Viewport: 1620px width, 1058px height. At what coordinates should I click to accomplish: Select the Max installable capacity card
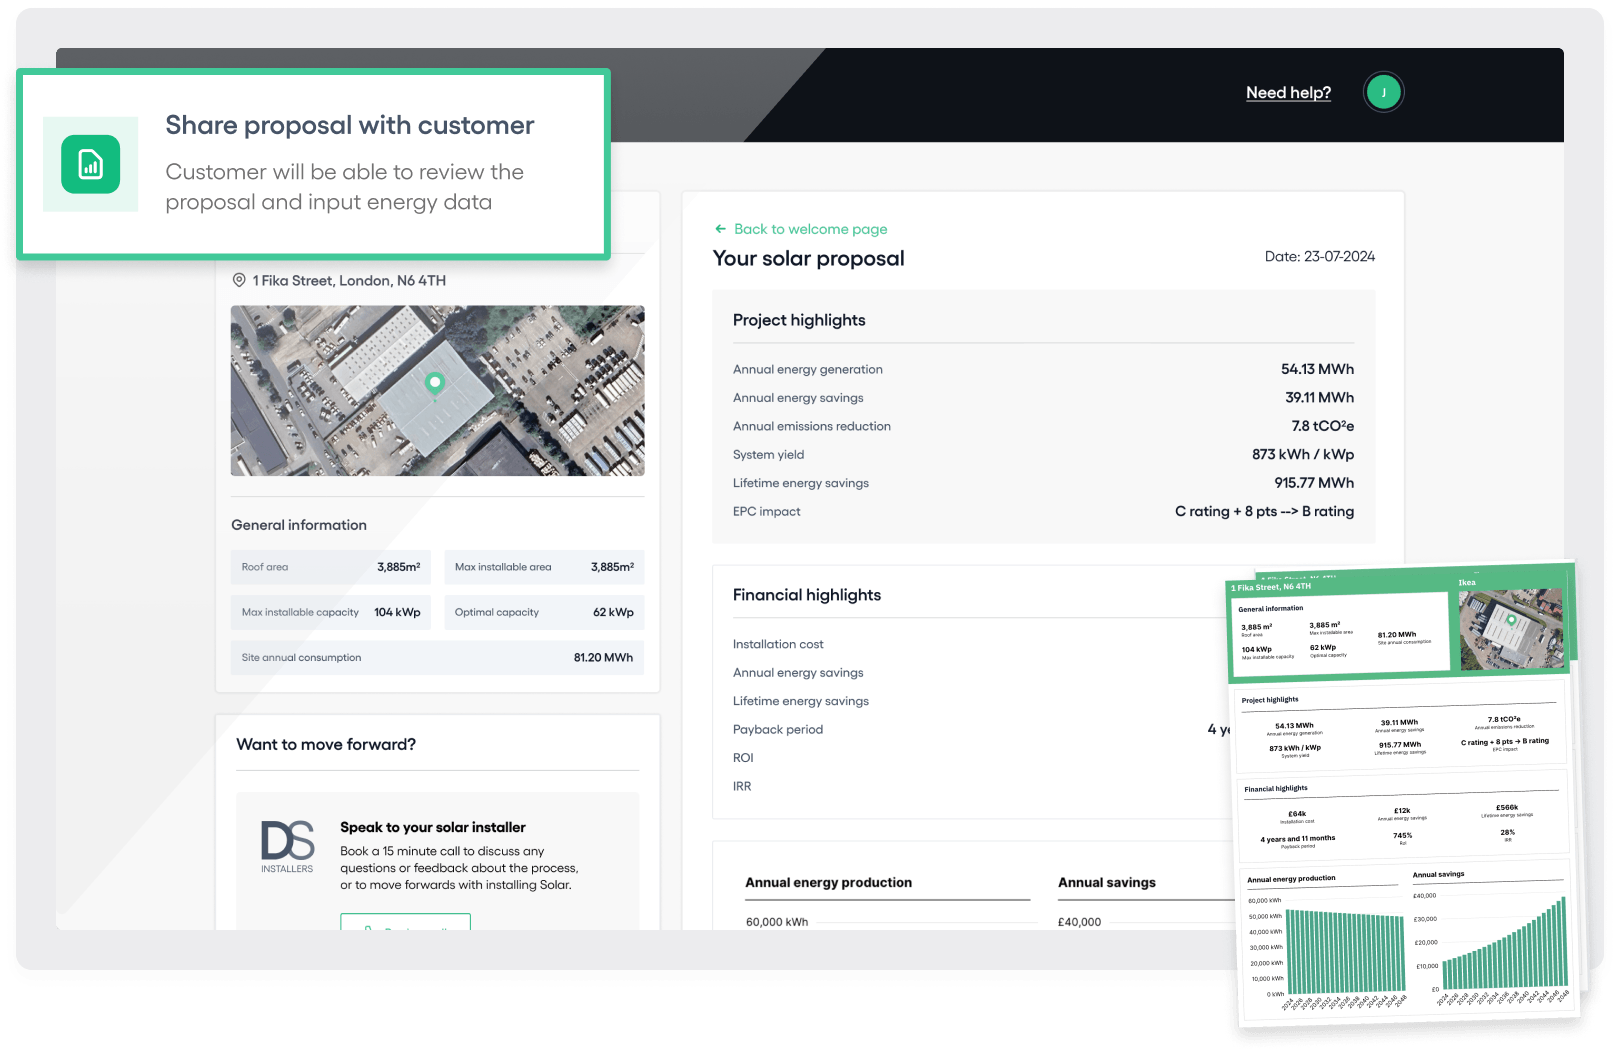pos(330,612)
